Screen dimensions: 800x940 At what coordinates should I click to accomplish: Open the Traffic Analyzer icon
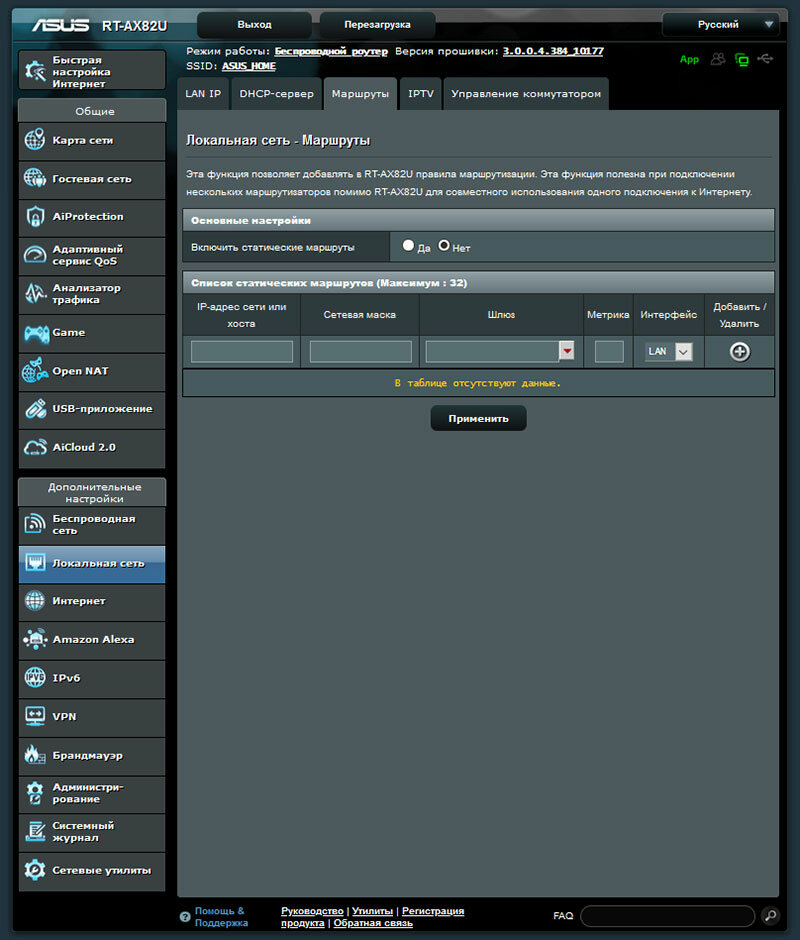pos(35,294)
